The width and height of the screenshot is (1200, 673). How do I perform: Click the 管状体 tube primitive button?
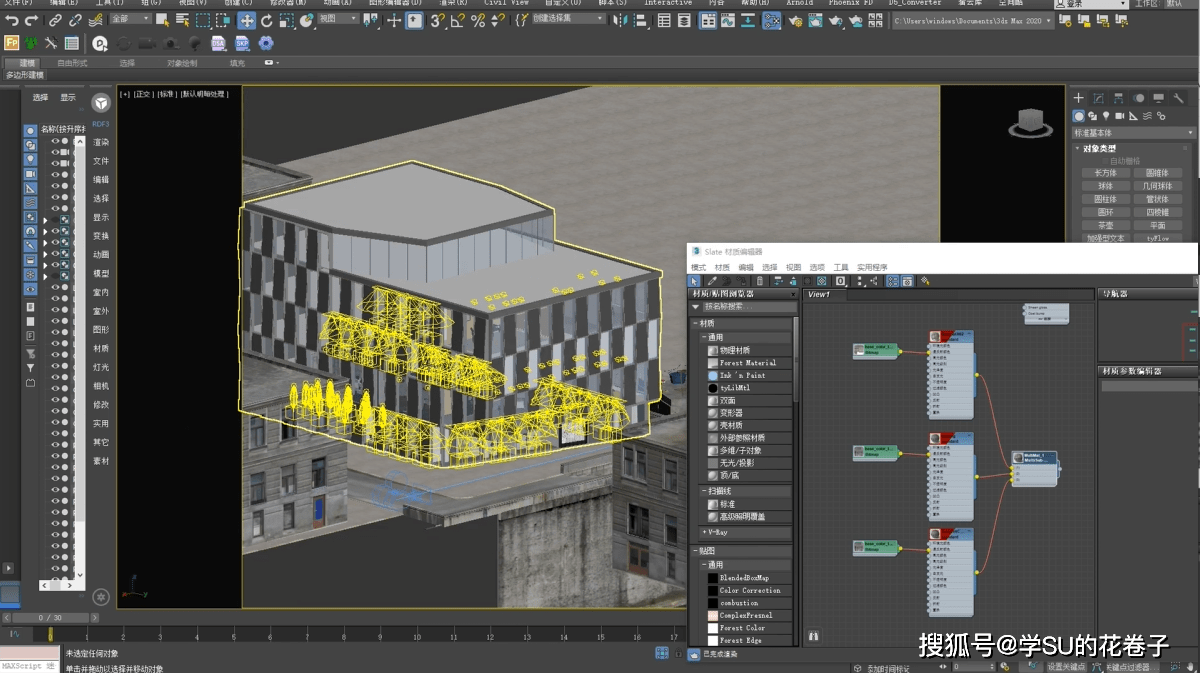click(x=1157, y=199)
